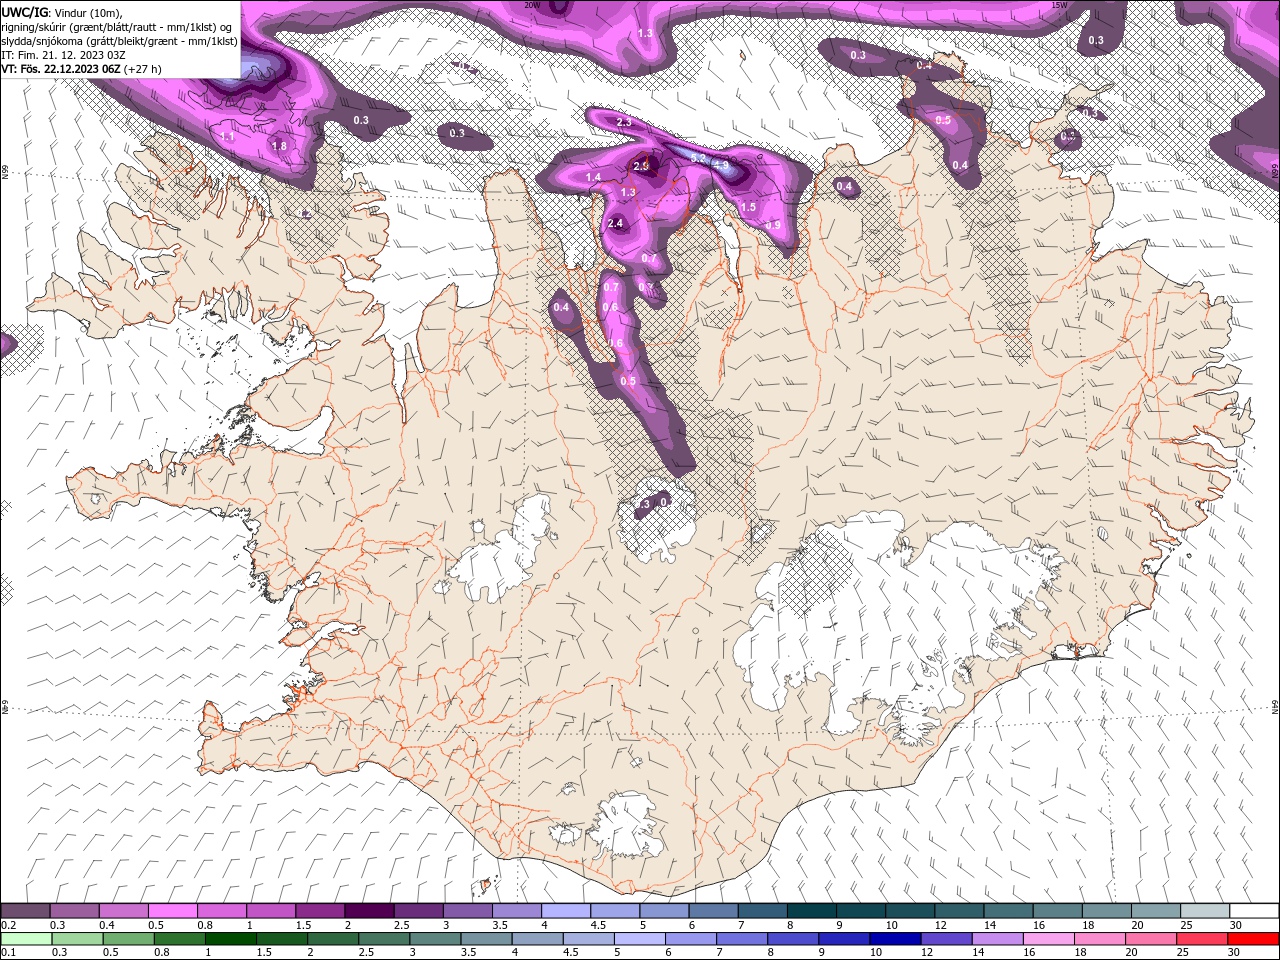Click the '2.9' precipitation maximum on the map
This screenshot has height=960, width=1280.
pos(642,166)
